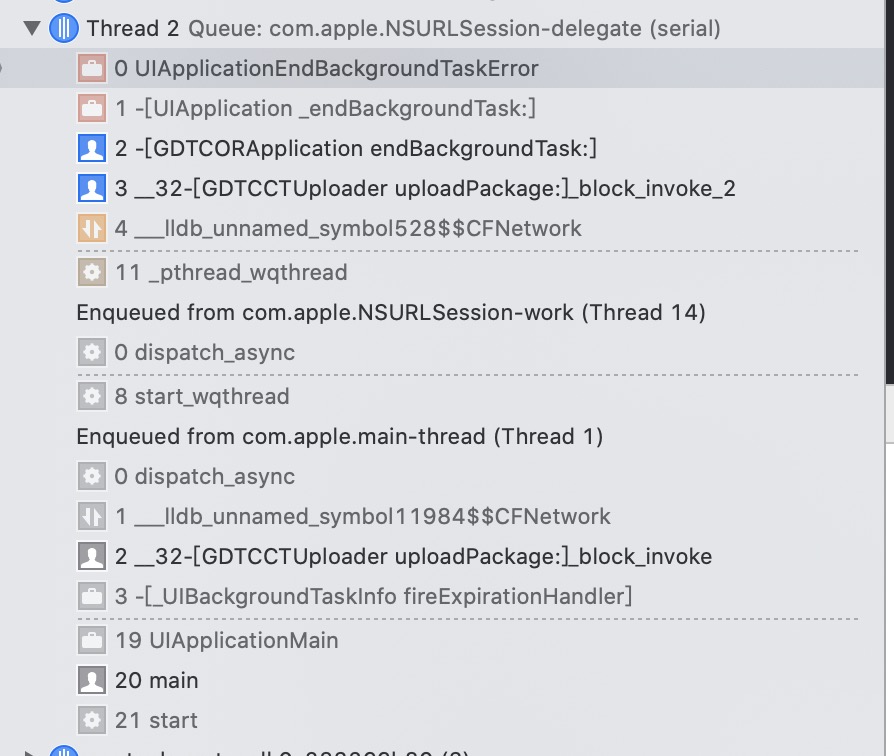Click user icon beside main frame

pyautogui.click(x=92, y=680)
